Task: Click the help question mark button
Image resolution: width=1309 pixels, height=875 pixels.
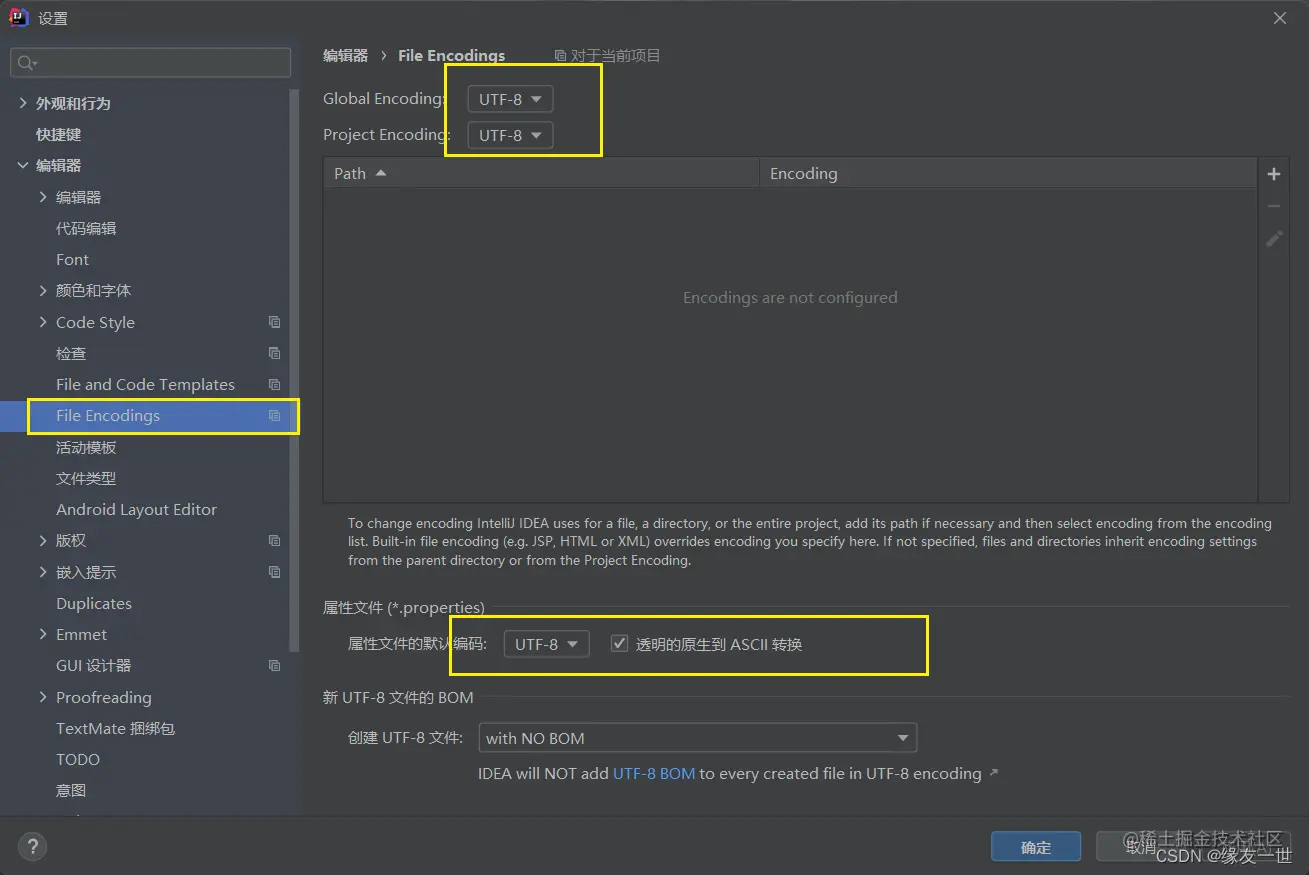Action: (32, 847)
